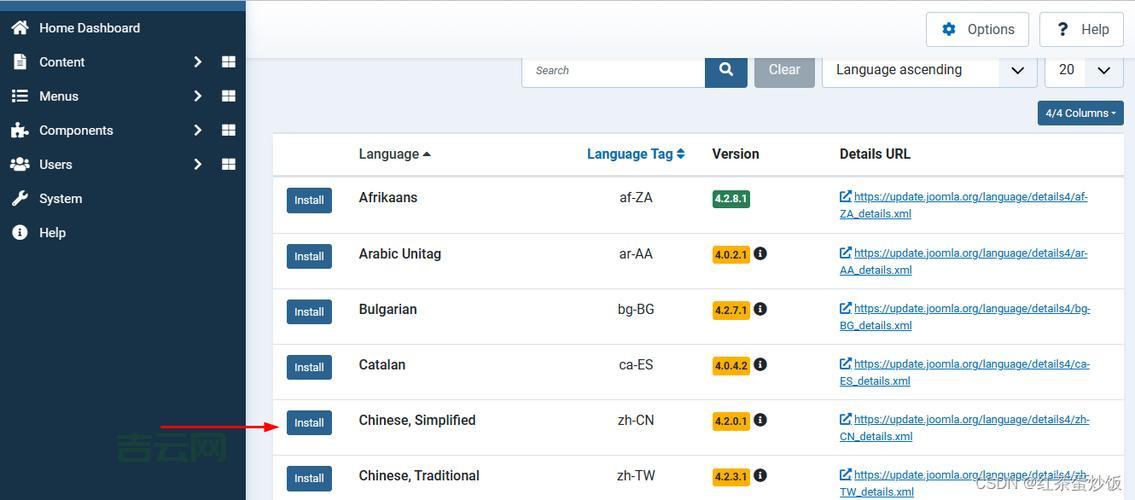Open the Content dashboard grid icon
This screenshot has width=1135, height=500.
click(x=228, y=62)
